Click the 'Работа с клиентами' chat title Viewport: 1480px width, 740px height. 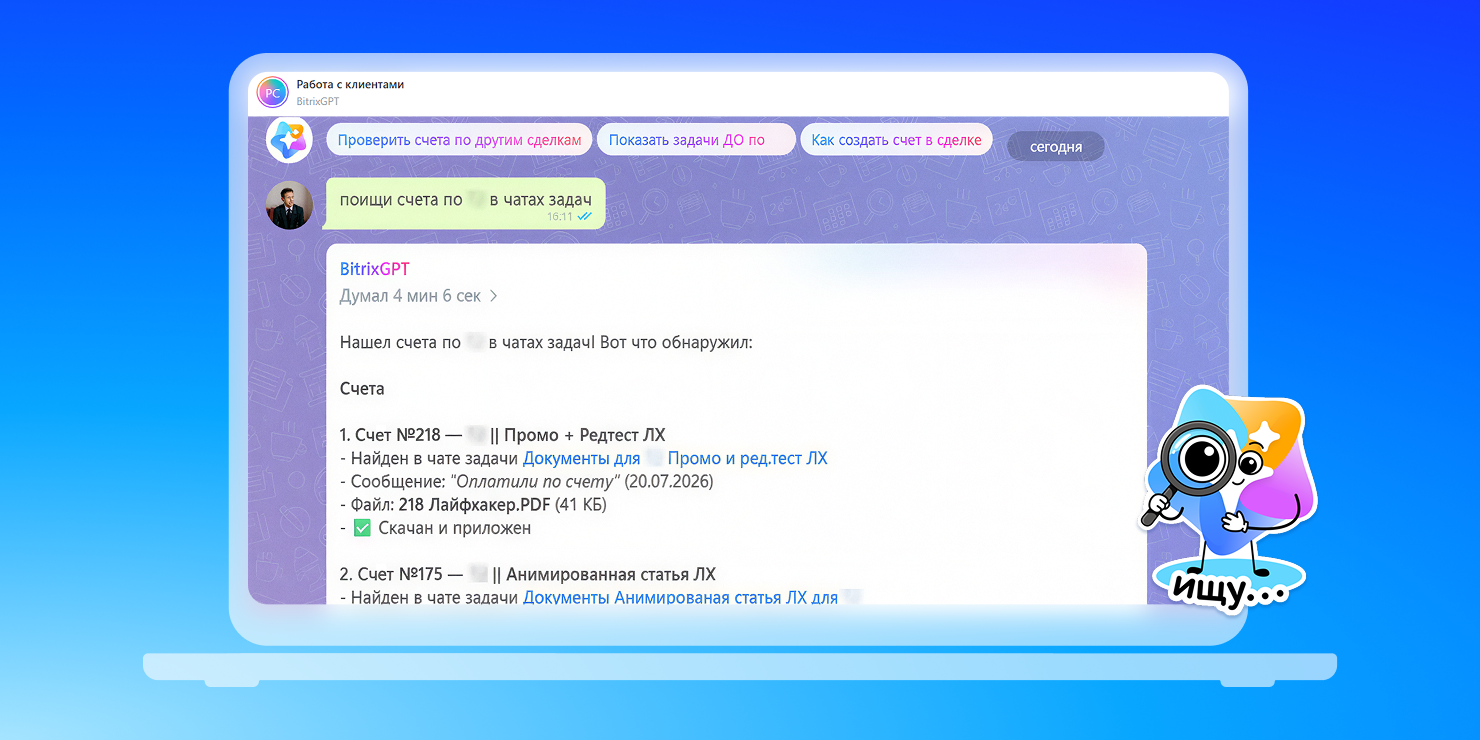click(350, 85)
